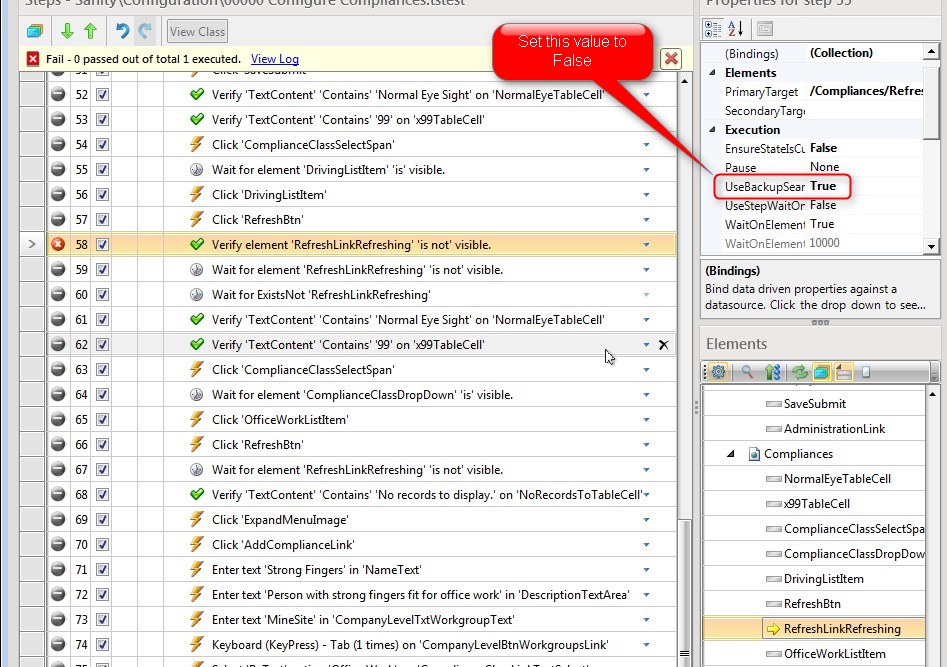Screen dimensions: 947x667
Task: Click Elements tree scrollbar up arrow
Action: pos(932,394)
